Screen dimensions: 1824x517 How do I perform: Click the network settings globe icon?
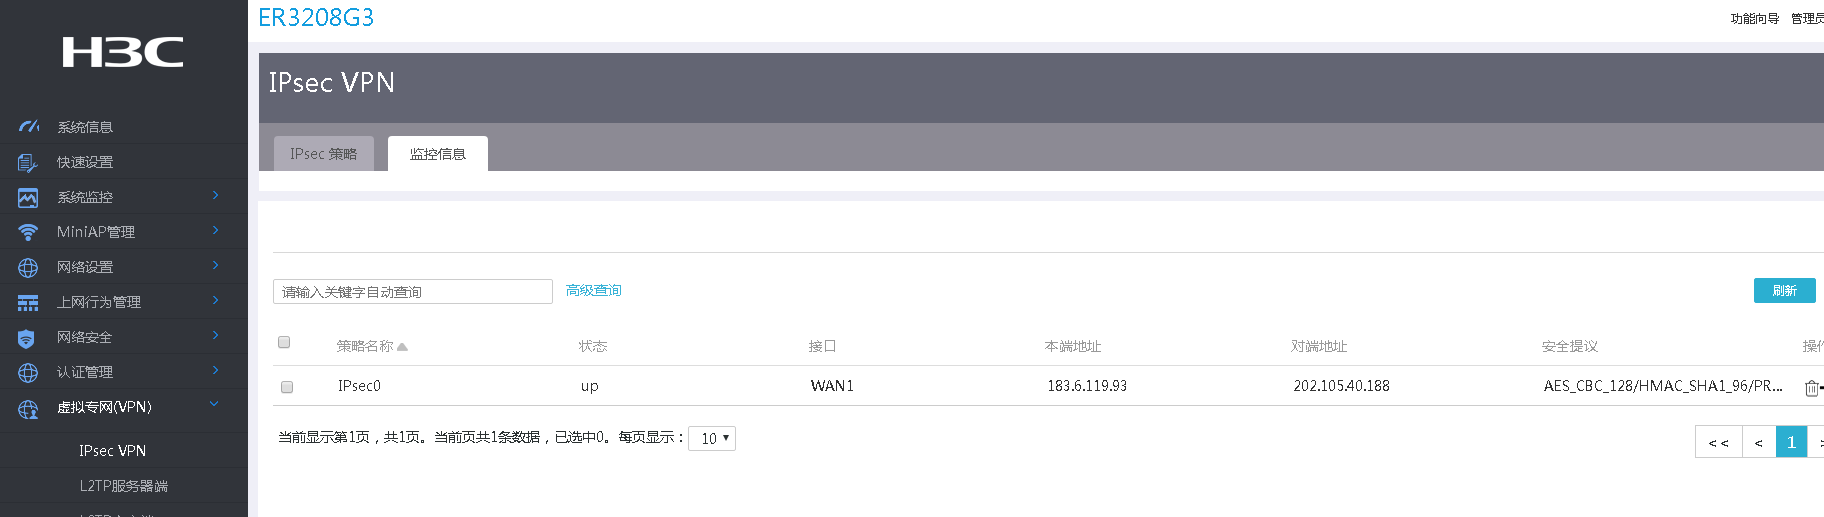click(x=28, y=267)
